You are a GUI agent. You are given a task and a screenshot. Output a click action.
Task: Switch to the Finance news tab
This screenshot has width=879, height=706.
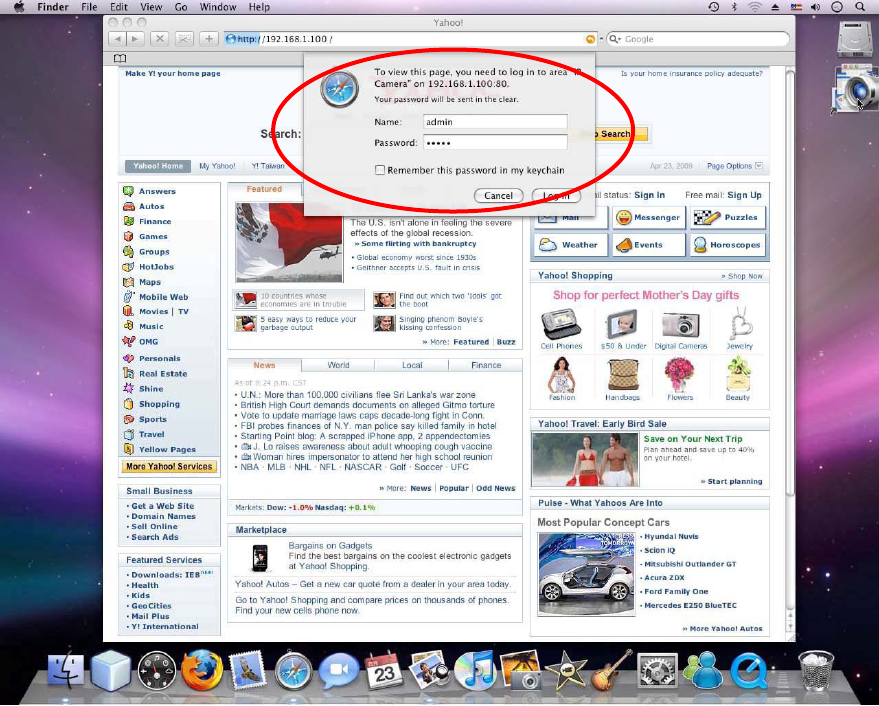point(485,365)
